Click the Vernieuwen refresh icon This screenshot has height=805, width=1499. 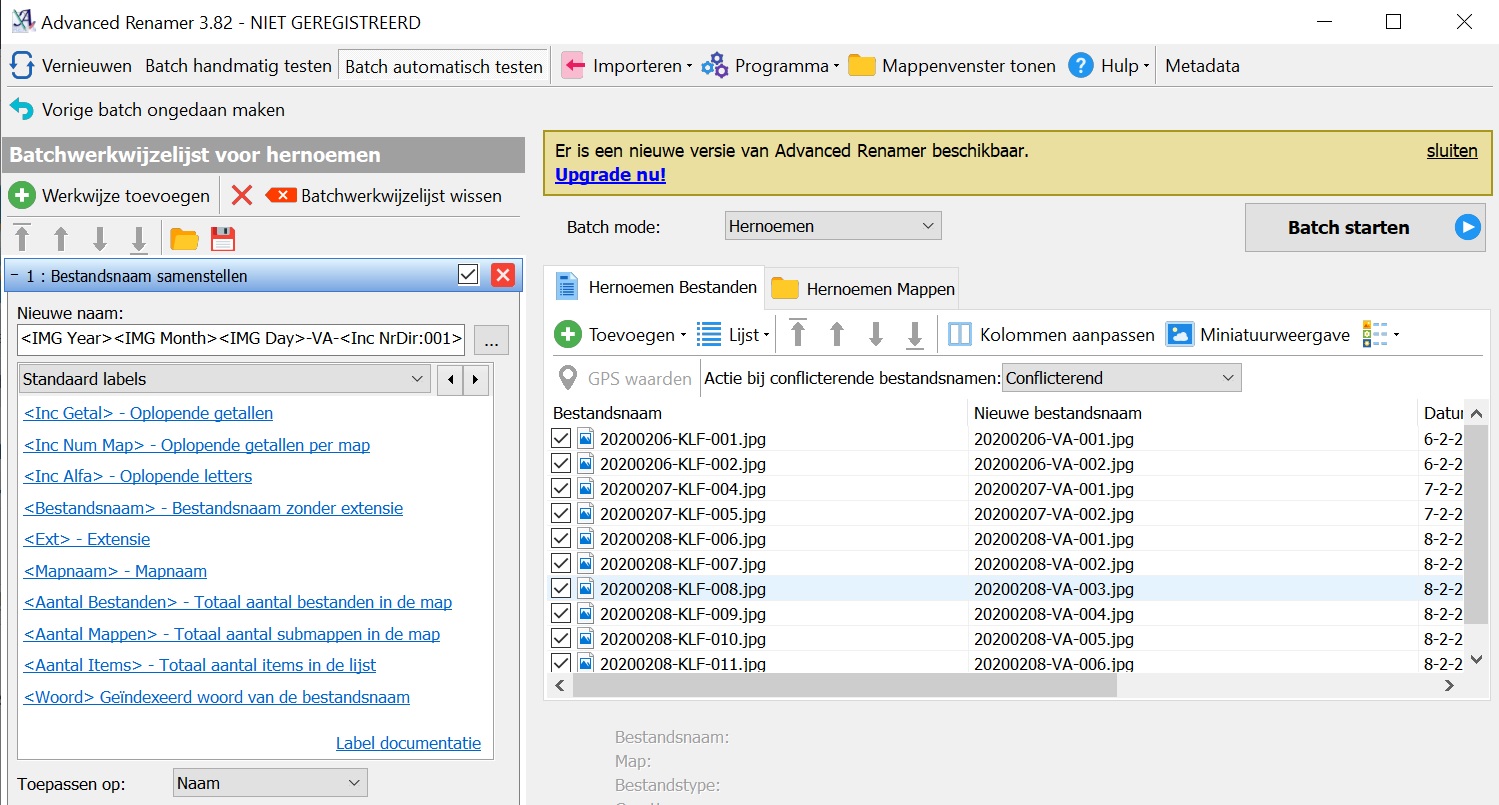[22, 66]
